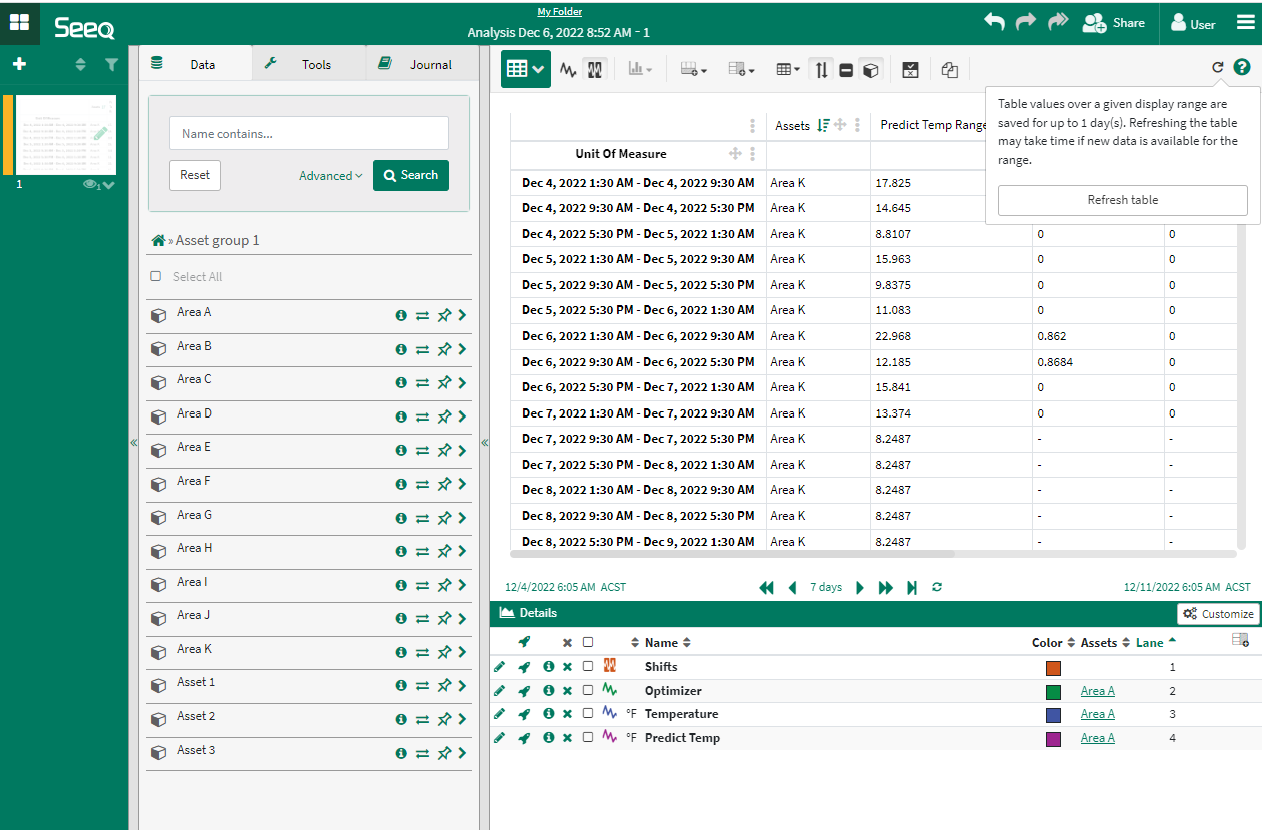This screenshot has width=1262, height=830.
Task: Open the help question mark icon
Action: tap(1242, 67)
